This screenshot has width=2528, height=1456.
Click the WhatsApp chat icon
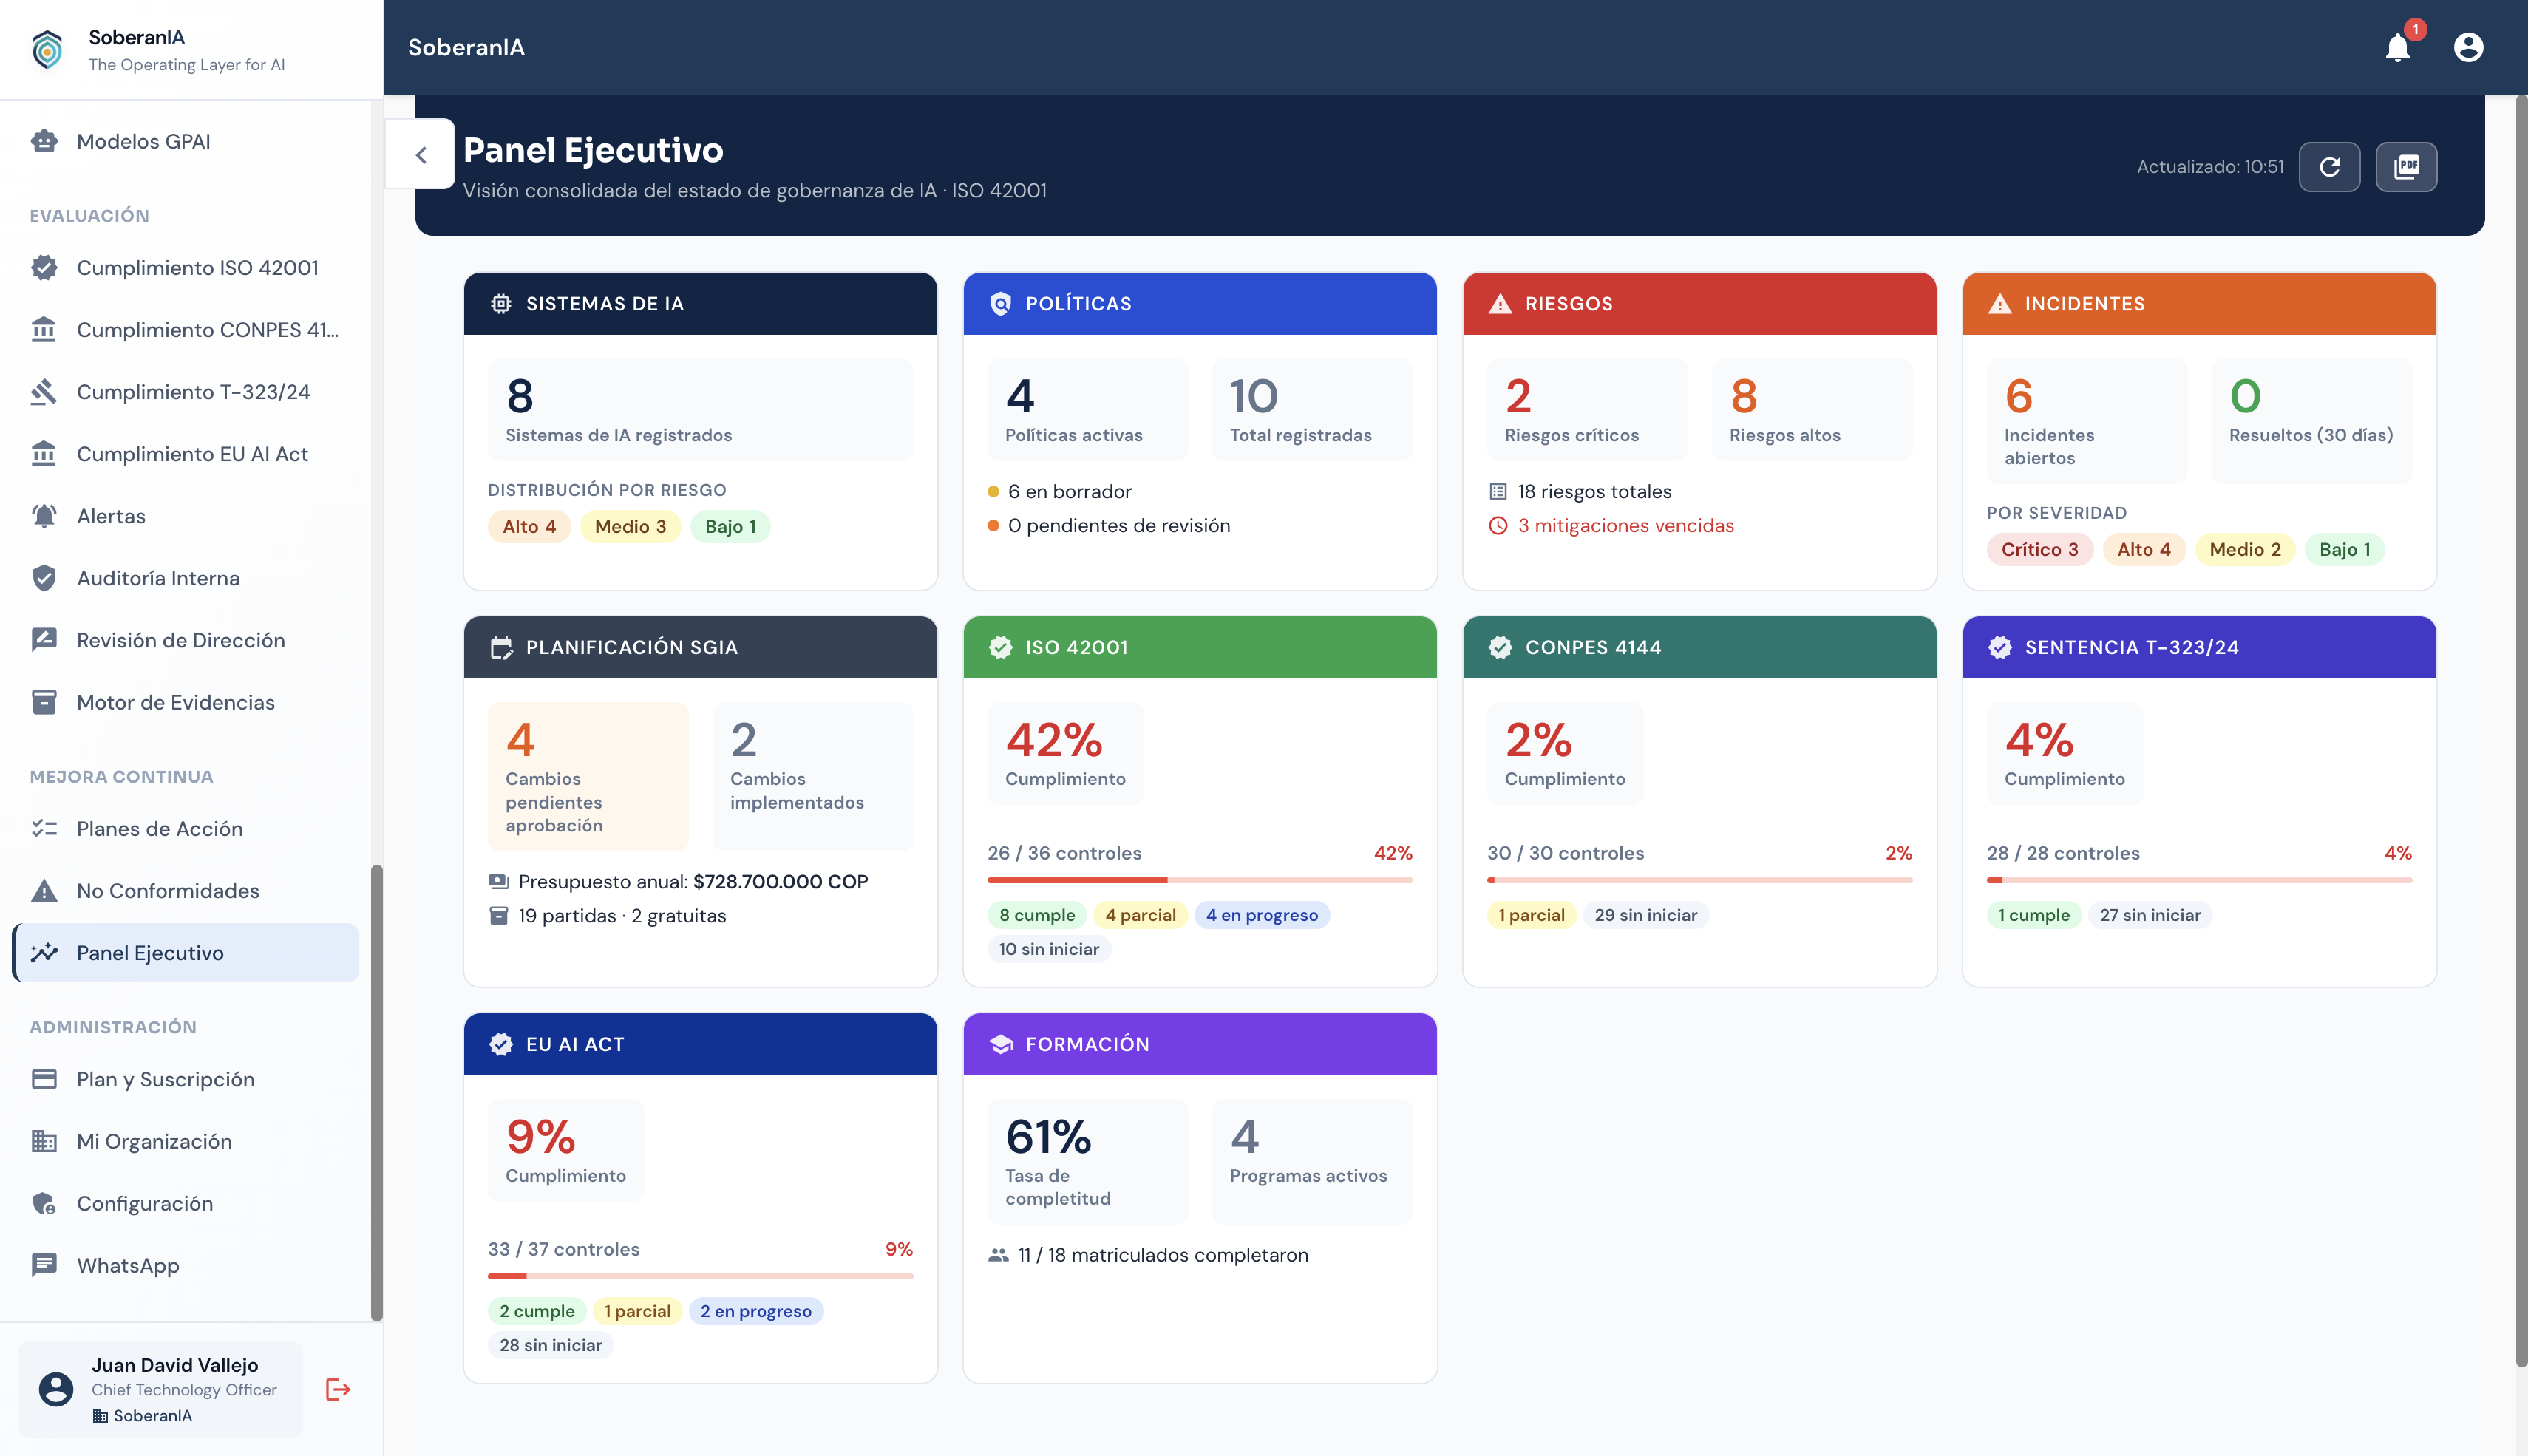click(x=44, y=1265)
